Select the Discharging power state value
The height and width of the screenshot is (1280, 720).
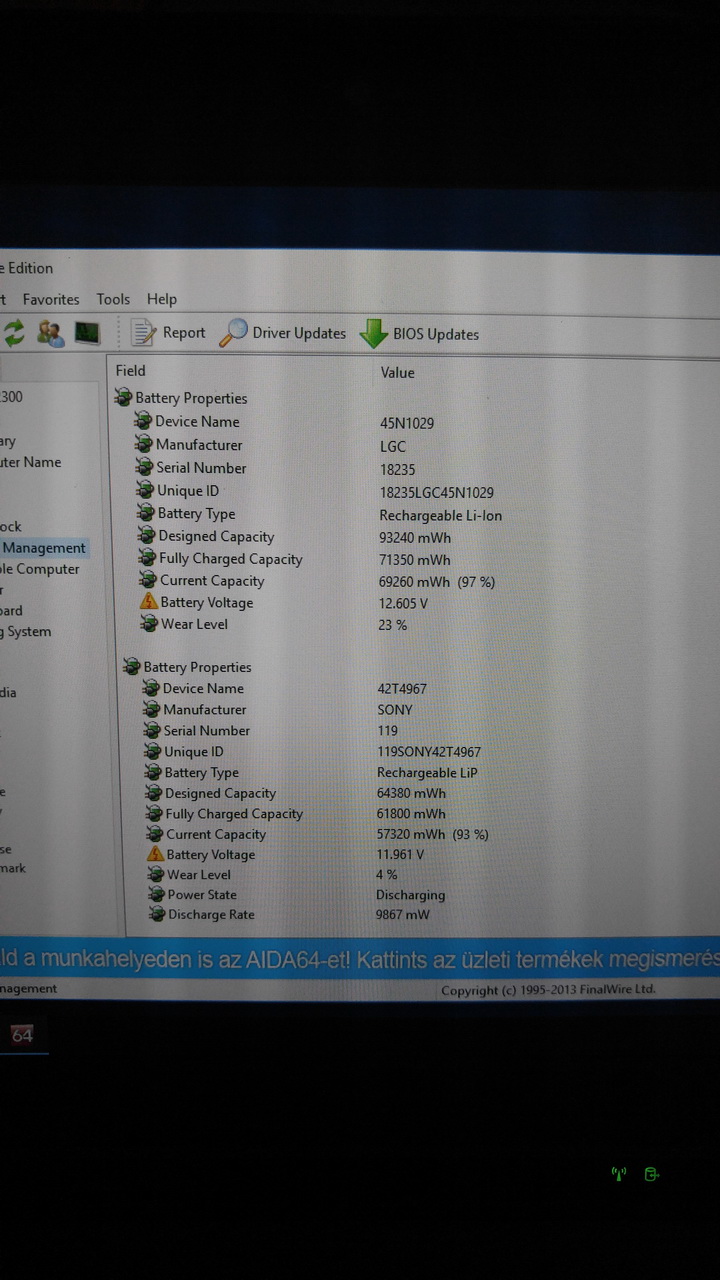(x=411, y=895)
